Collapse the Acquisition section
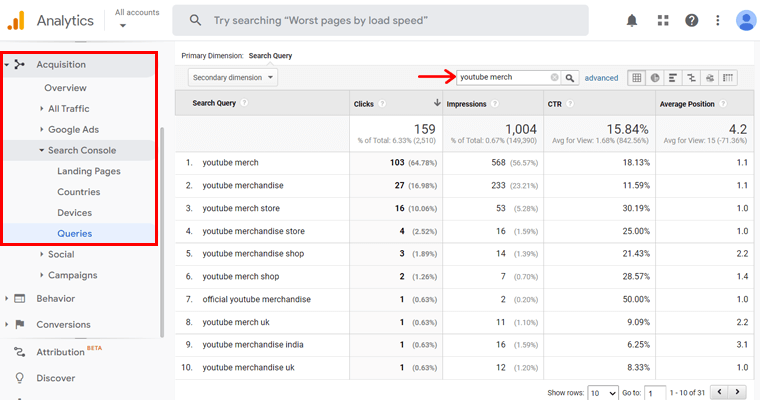Screen dimensions: 760x400 tap(7, 64)
